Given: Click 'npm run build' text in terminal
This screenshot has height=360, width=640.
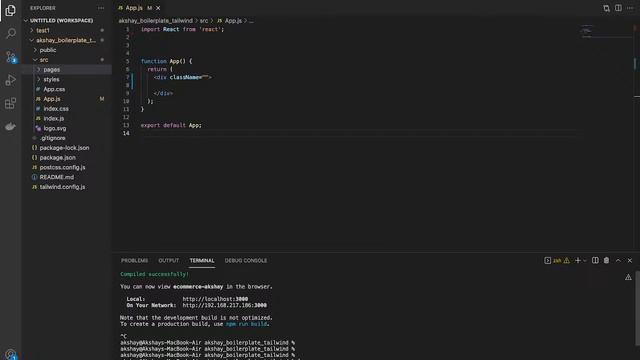Looking at the screenshot, I should (247, 324).
